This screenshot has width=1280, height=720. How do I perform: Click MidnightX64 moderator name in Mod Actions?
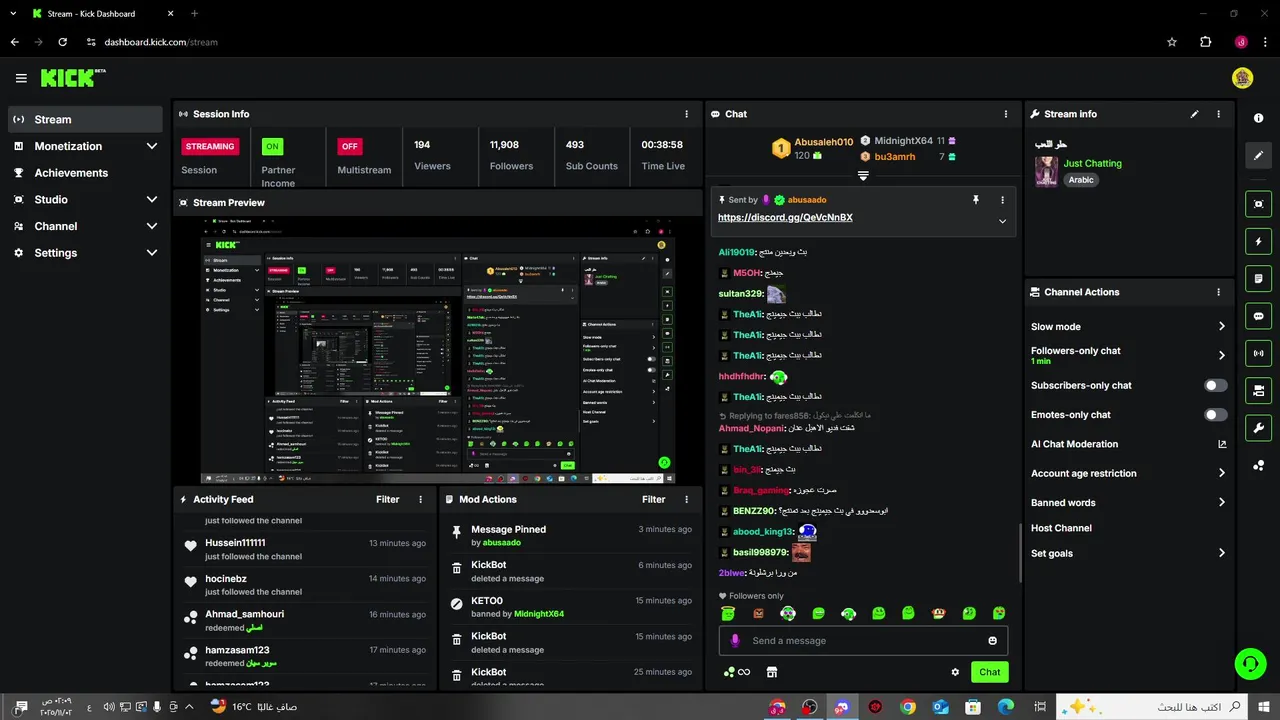539,614
